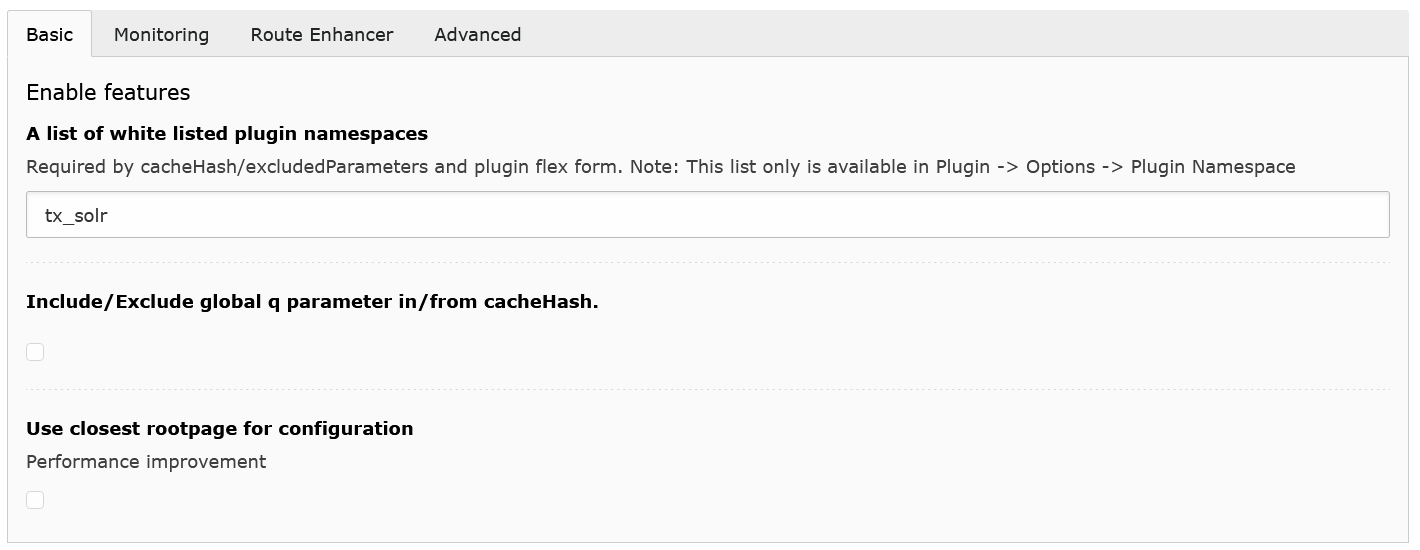Click the dashed separator under the namespaces field
Image resolution: width=1420 pixels, height=550 pixels.
click(707, 263)
